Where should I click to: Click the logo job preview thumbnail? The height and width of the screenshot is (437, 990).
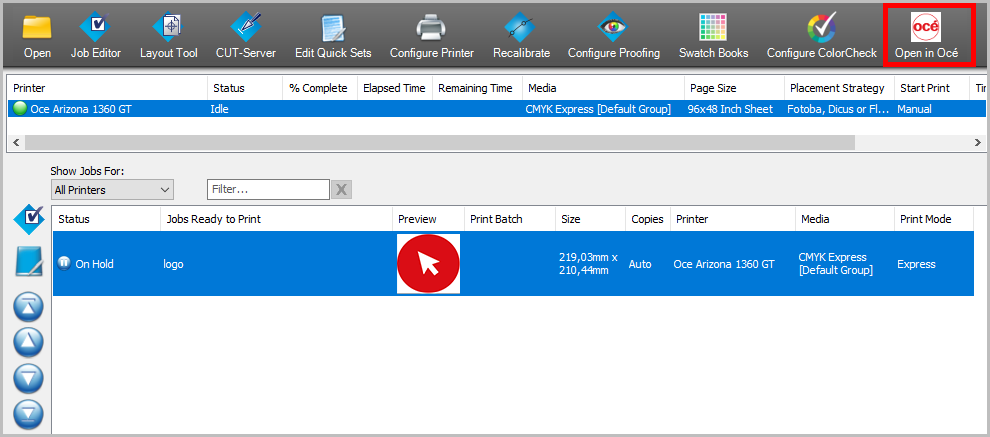click(x=428, y=264)
